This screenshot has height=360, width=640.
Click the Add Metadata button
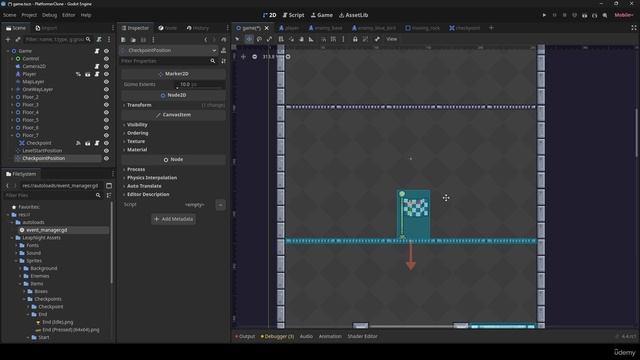point(173,219)
